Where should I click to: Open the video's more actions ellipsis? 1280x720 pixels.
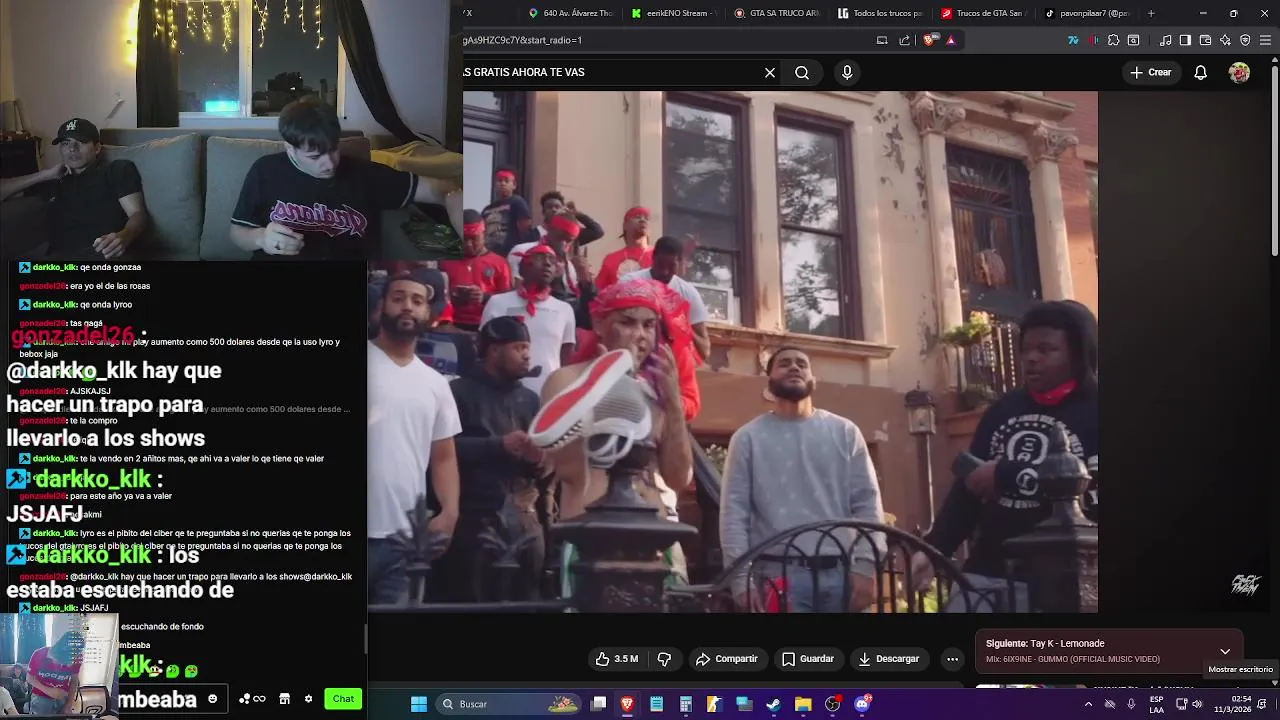click(x=952, y=659)
